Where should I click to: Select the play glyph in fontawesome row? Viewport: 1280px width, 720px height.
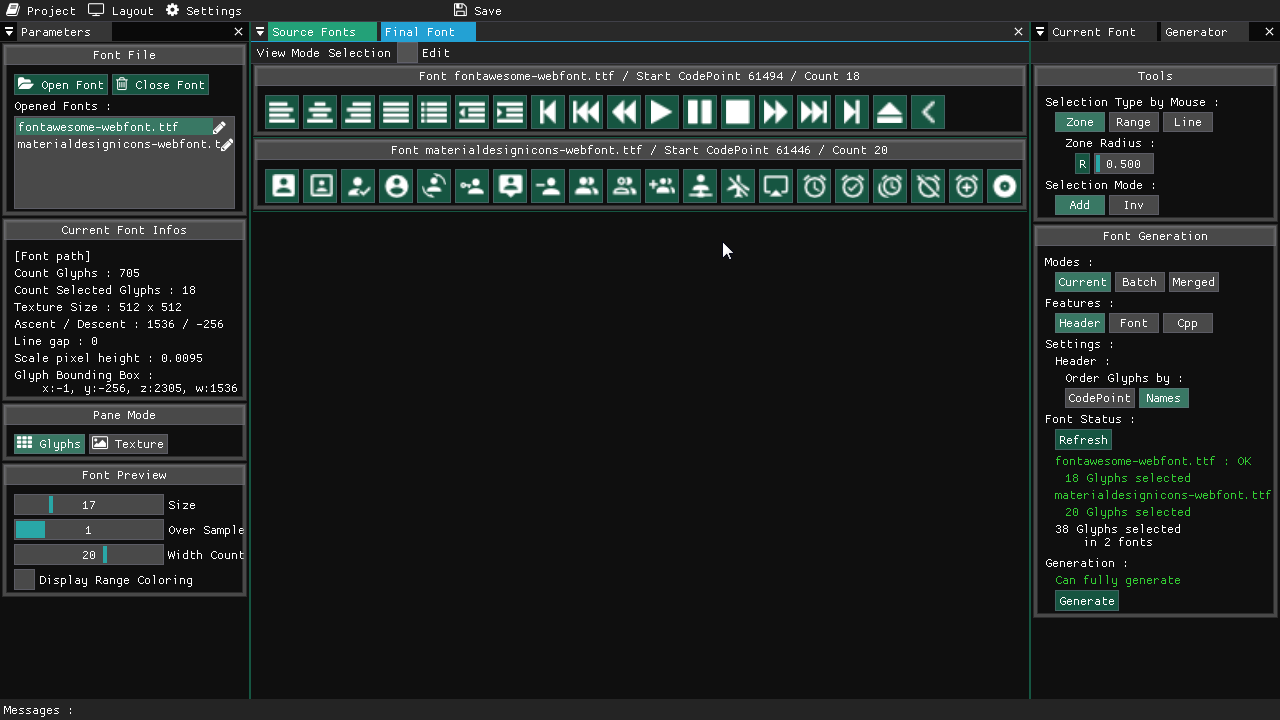pyautogui.click(x=661, y=111)
